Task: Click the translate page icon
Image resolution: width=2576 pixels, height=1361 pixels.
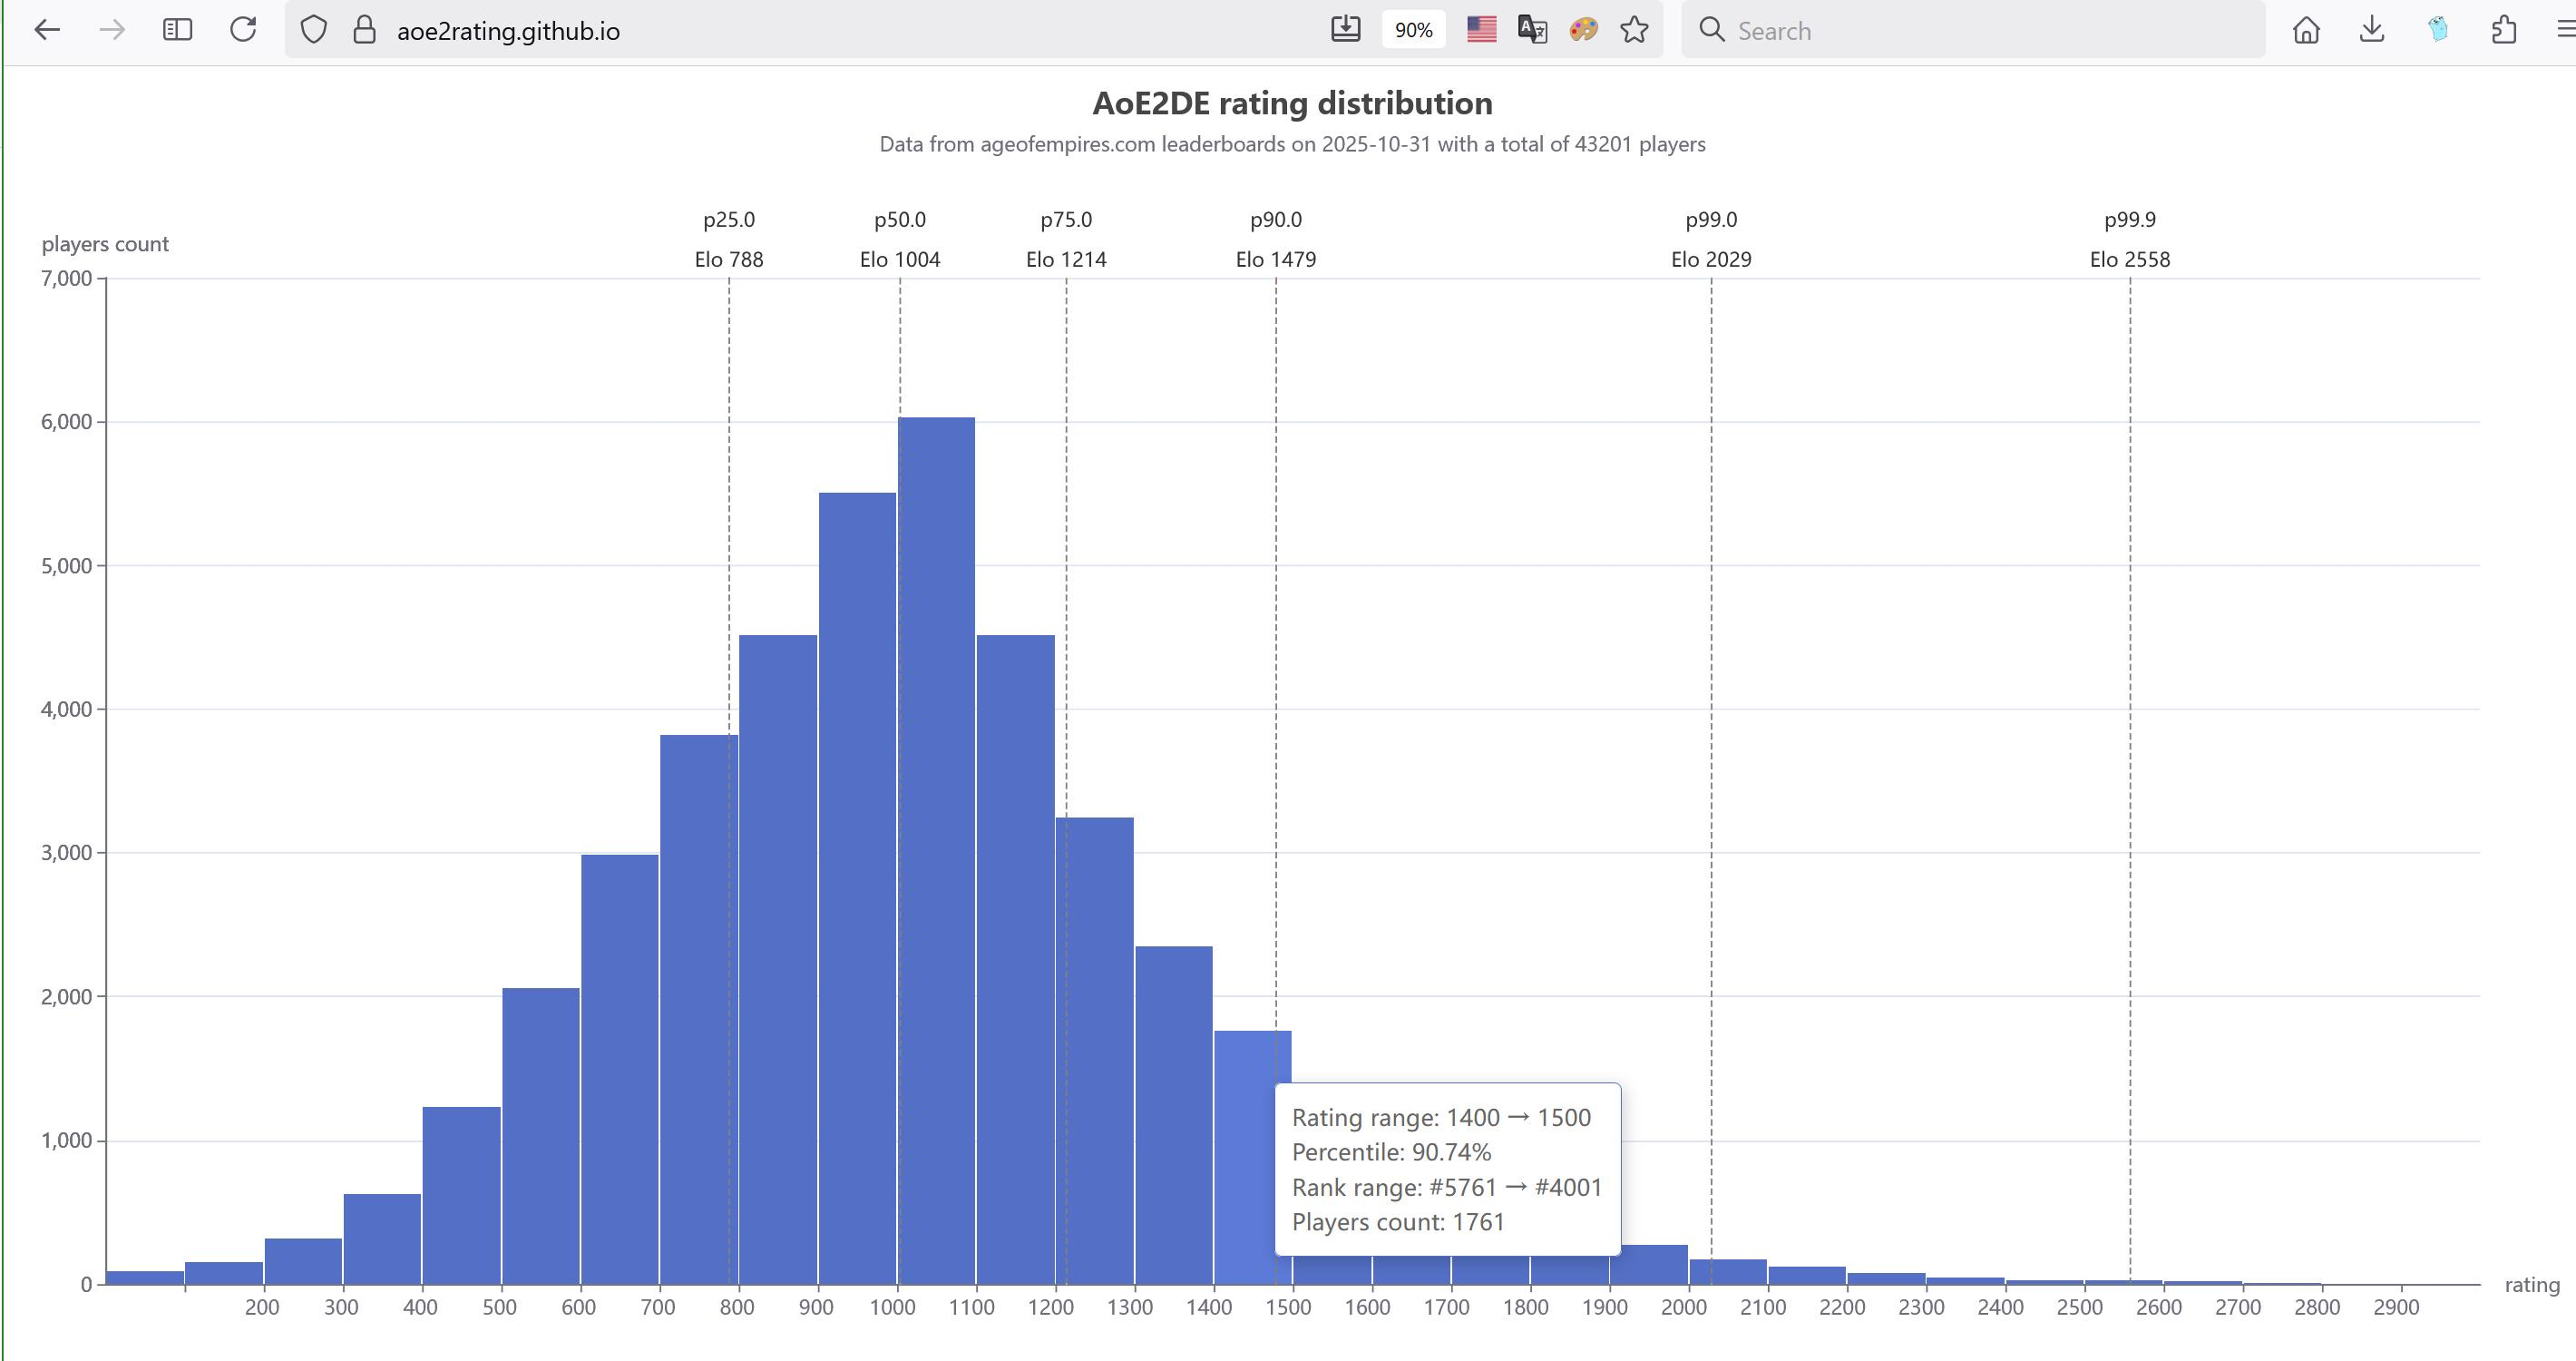Action: (1532, 30)
